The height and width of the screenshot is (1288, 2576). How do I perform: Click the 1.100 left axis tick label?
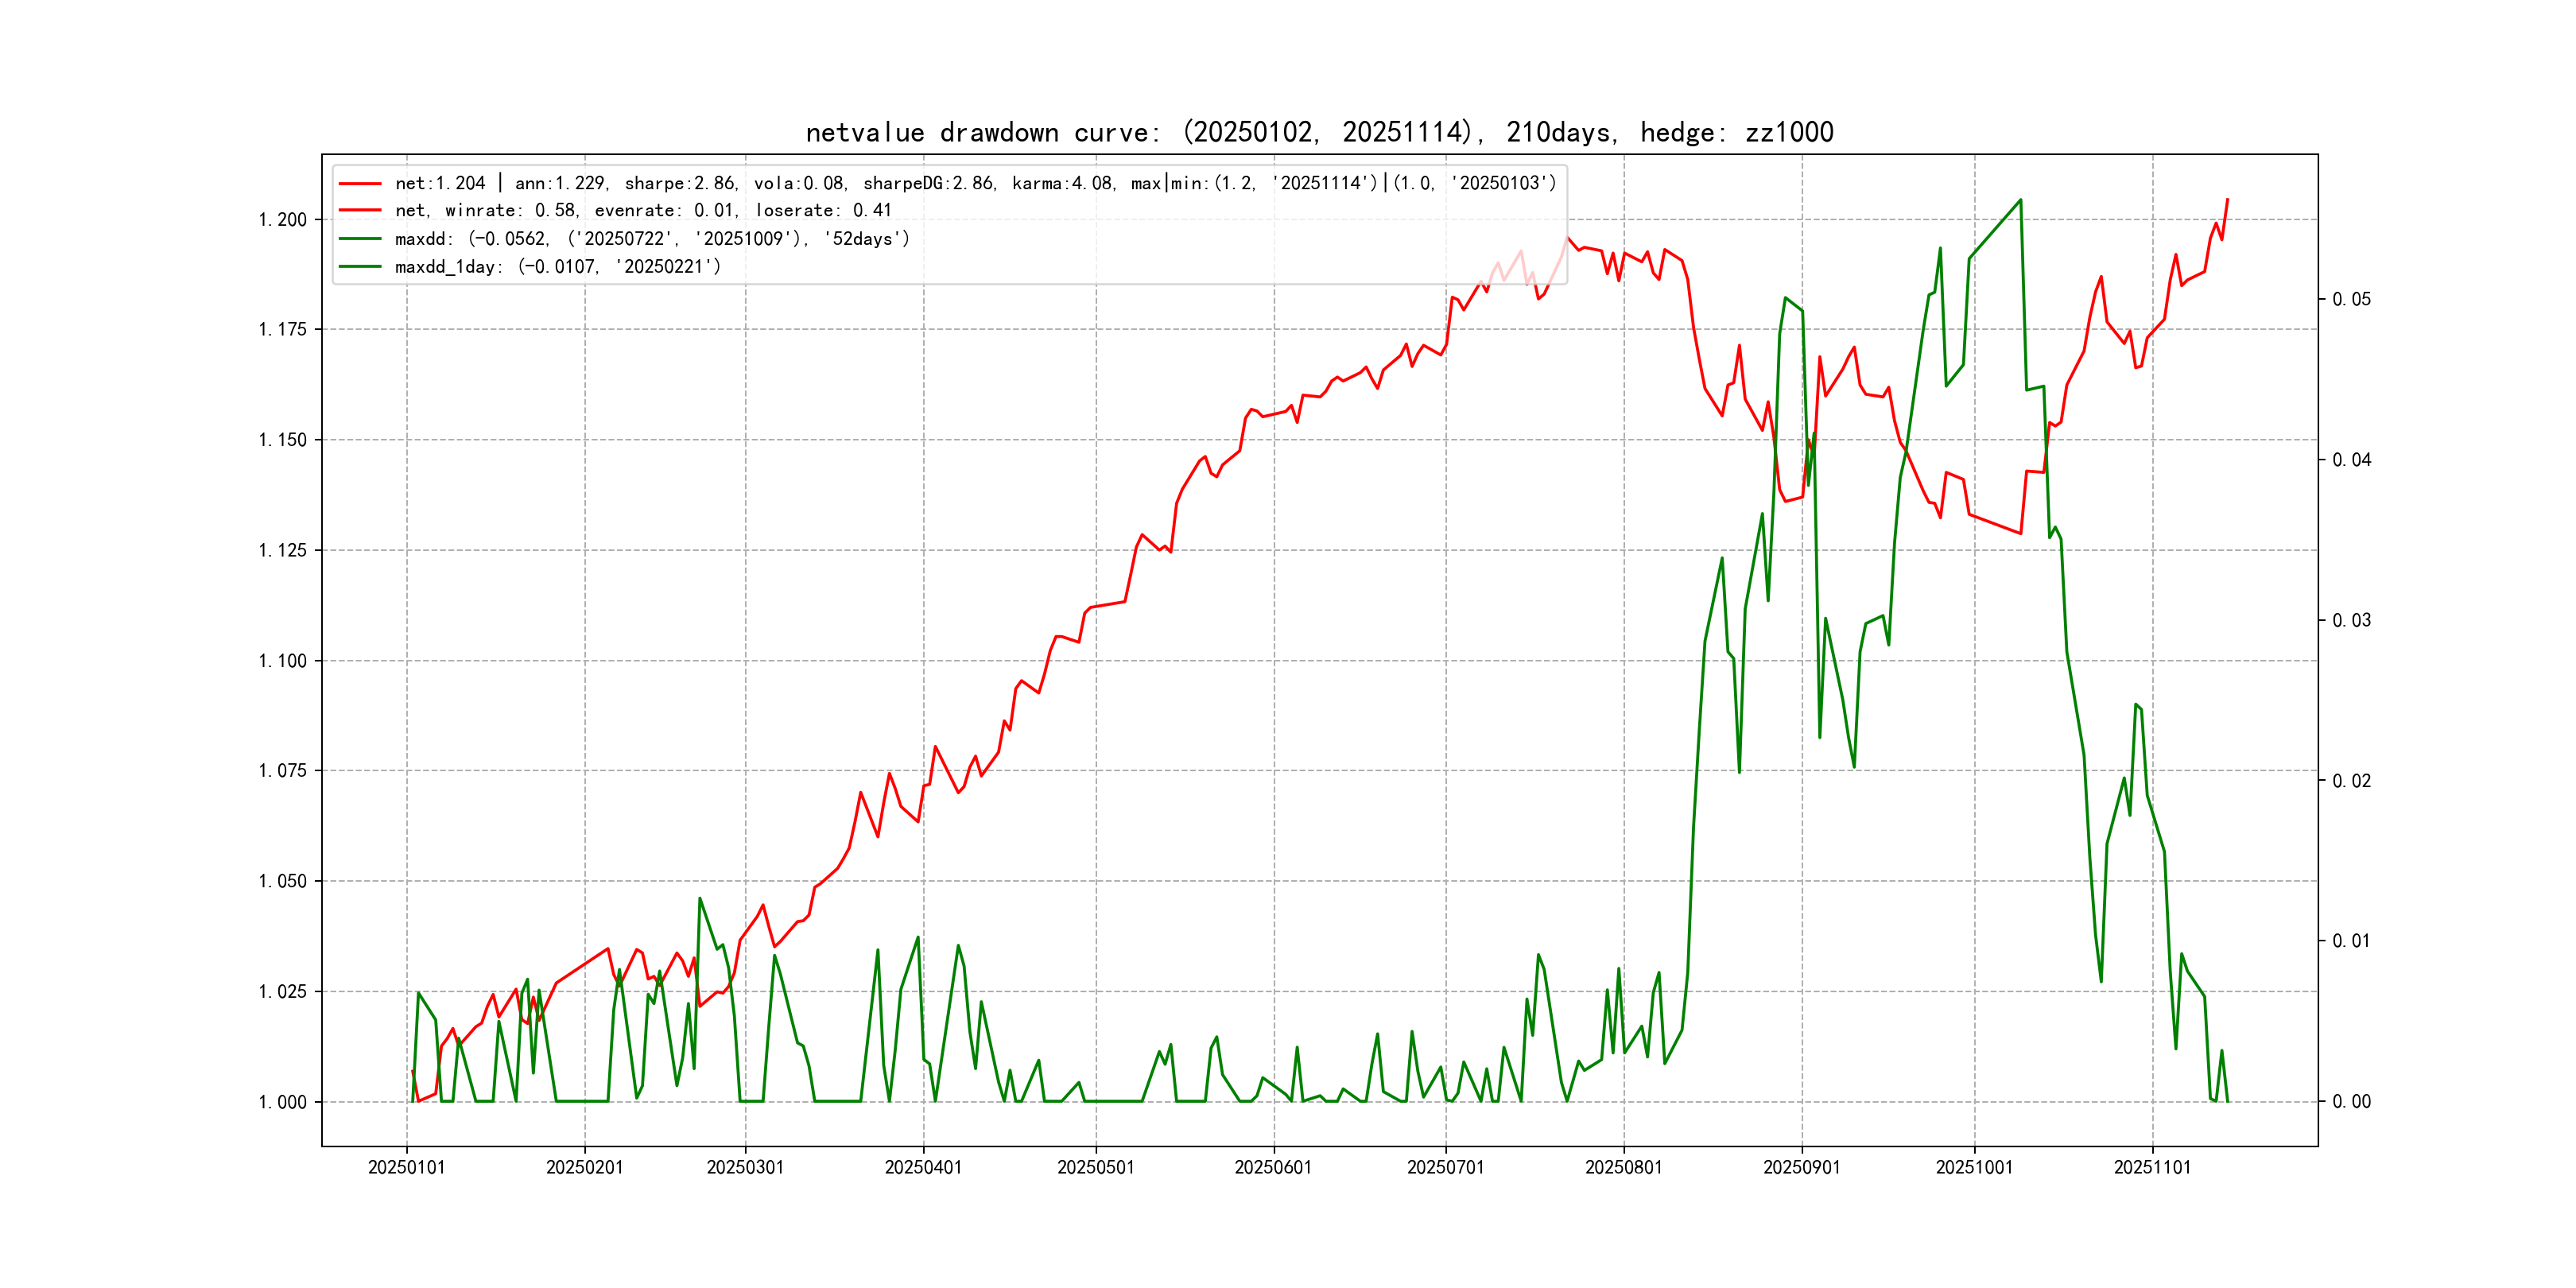[282, 661]
